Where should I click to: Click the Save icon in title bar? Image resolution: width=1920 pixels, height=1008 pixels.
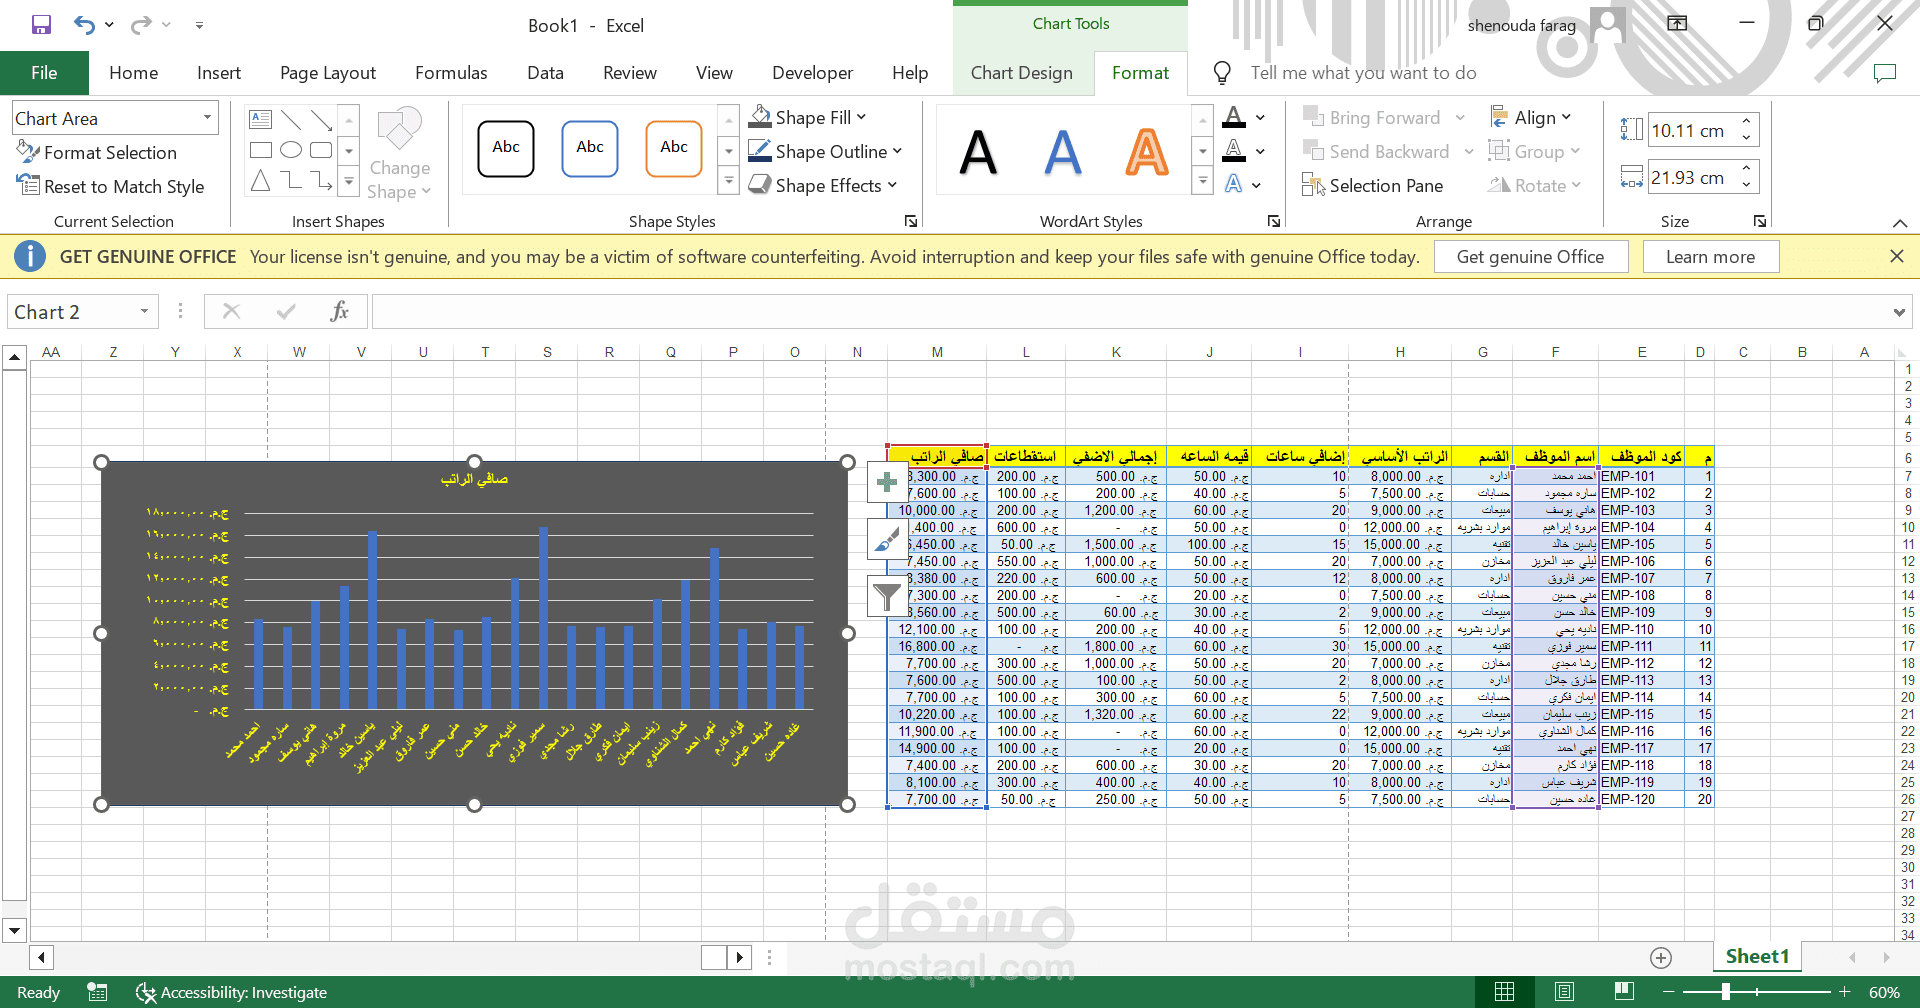click(41, 25)
